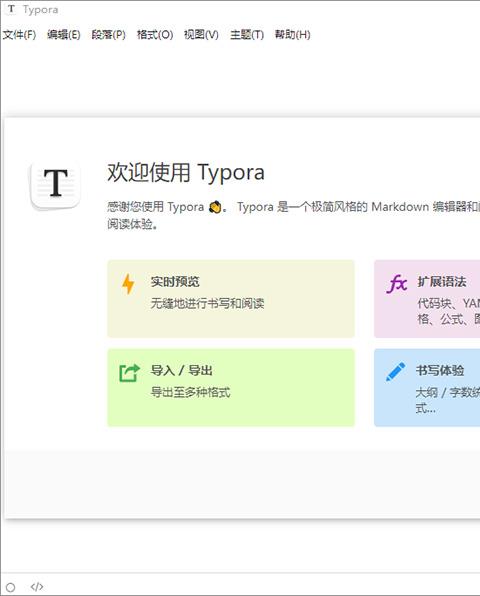This screenshot has height=596, width=480.
Task: Select the 扩展语法 feature card
Action: pyautogui.click(x=427, y=299)
